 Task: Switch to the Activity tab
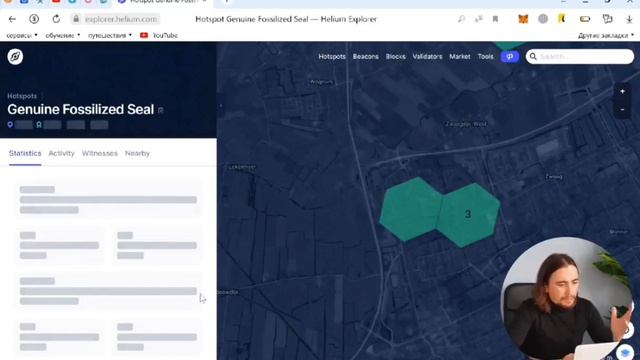61,153
